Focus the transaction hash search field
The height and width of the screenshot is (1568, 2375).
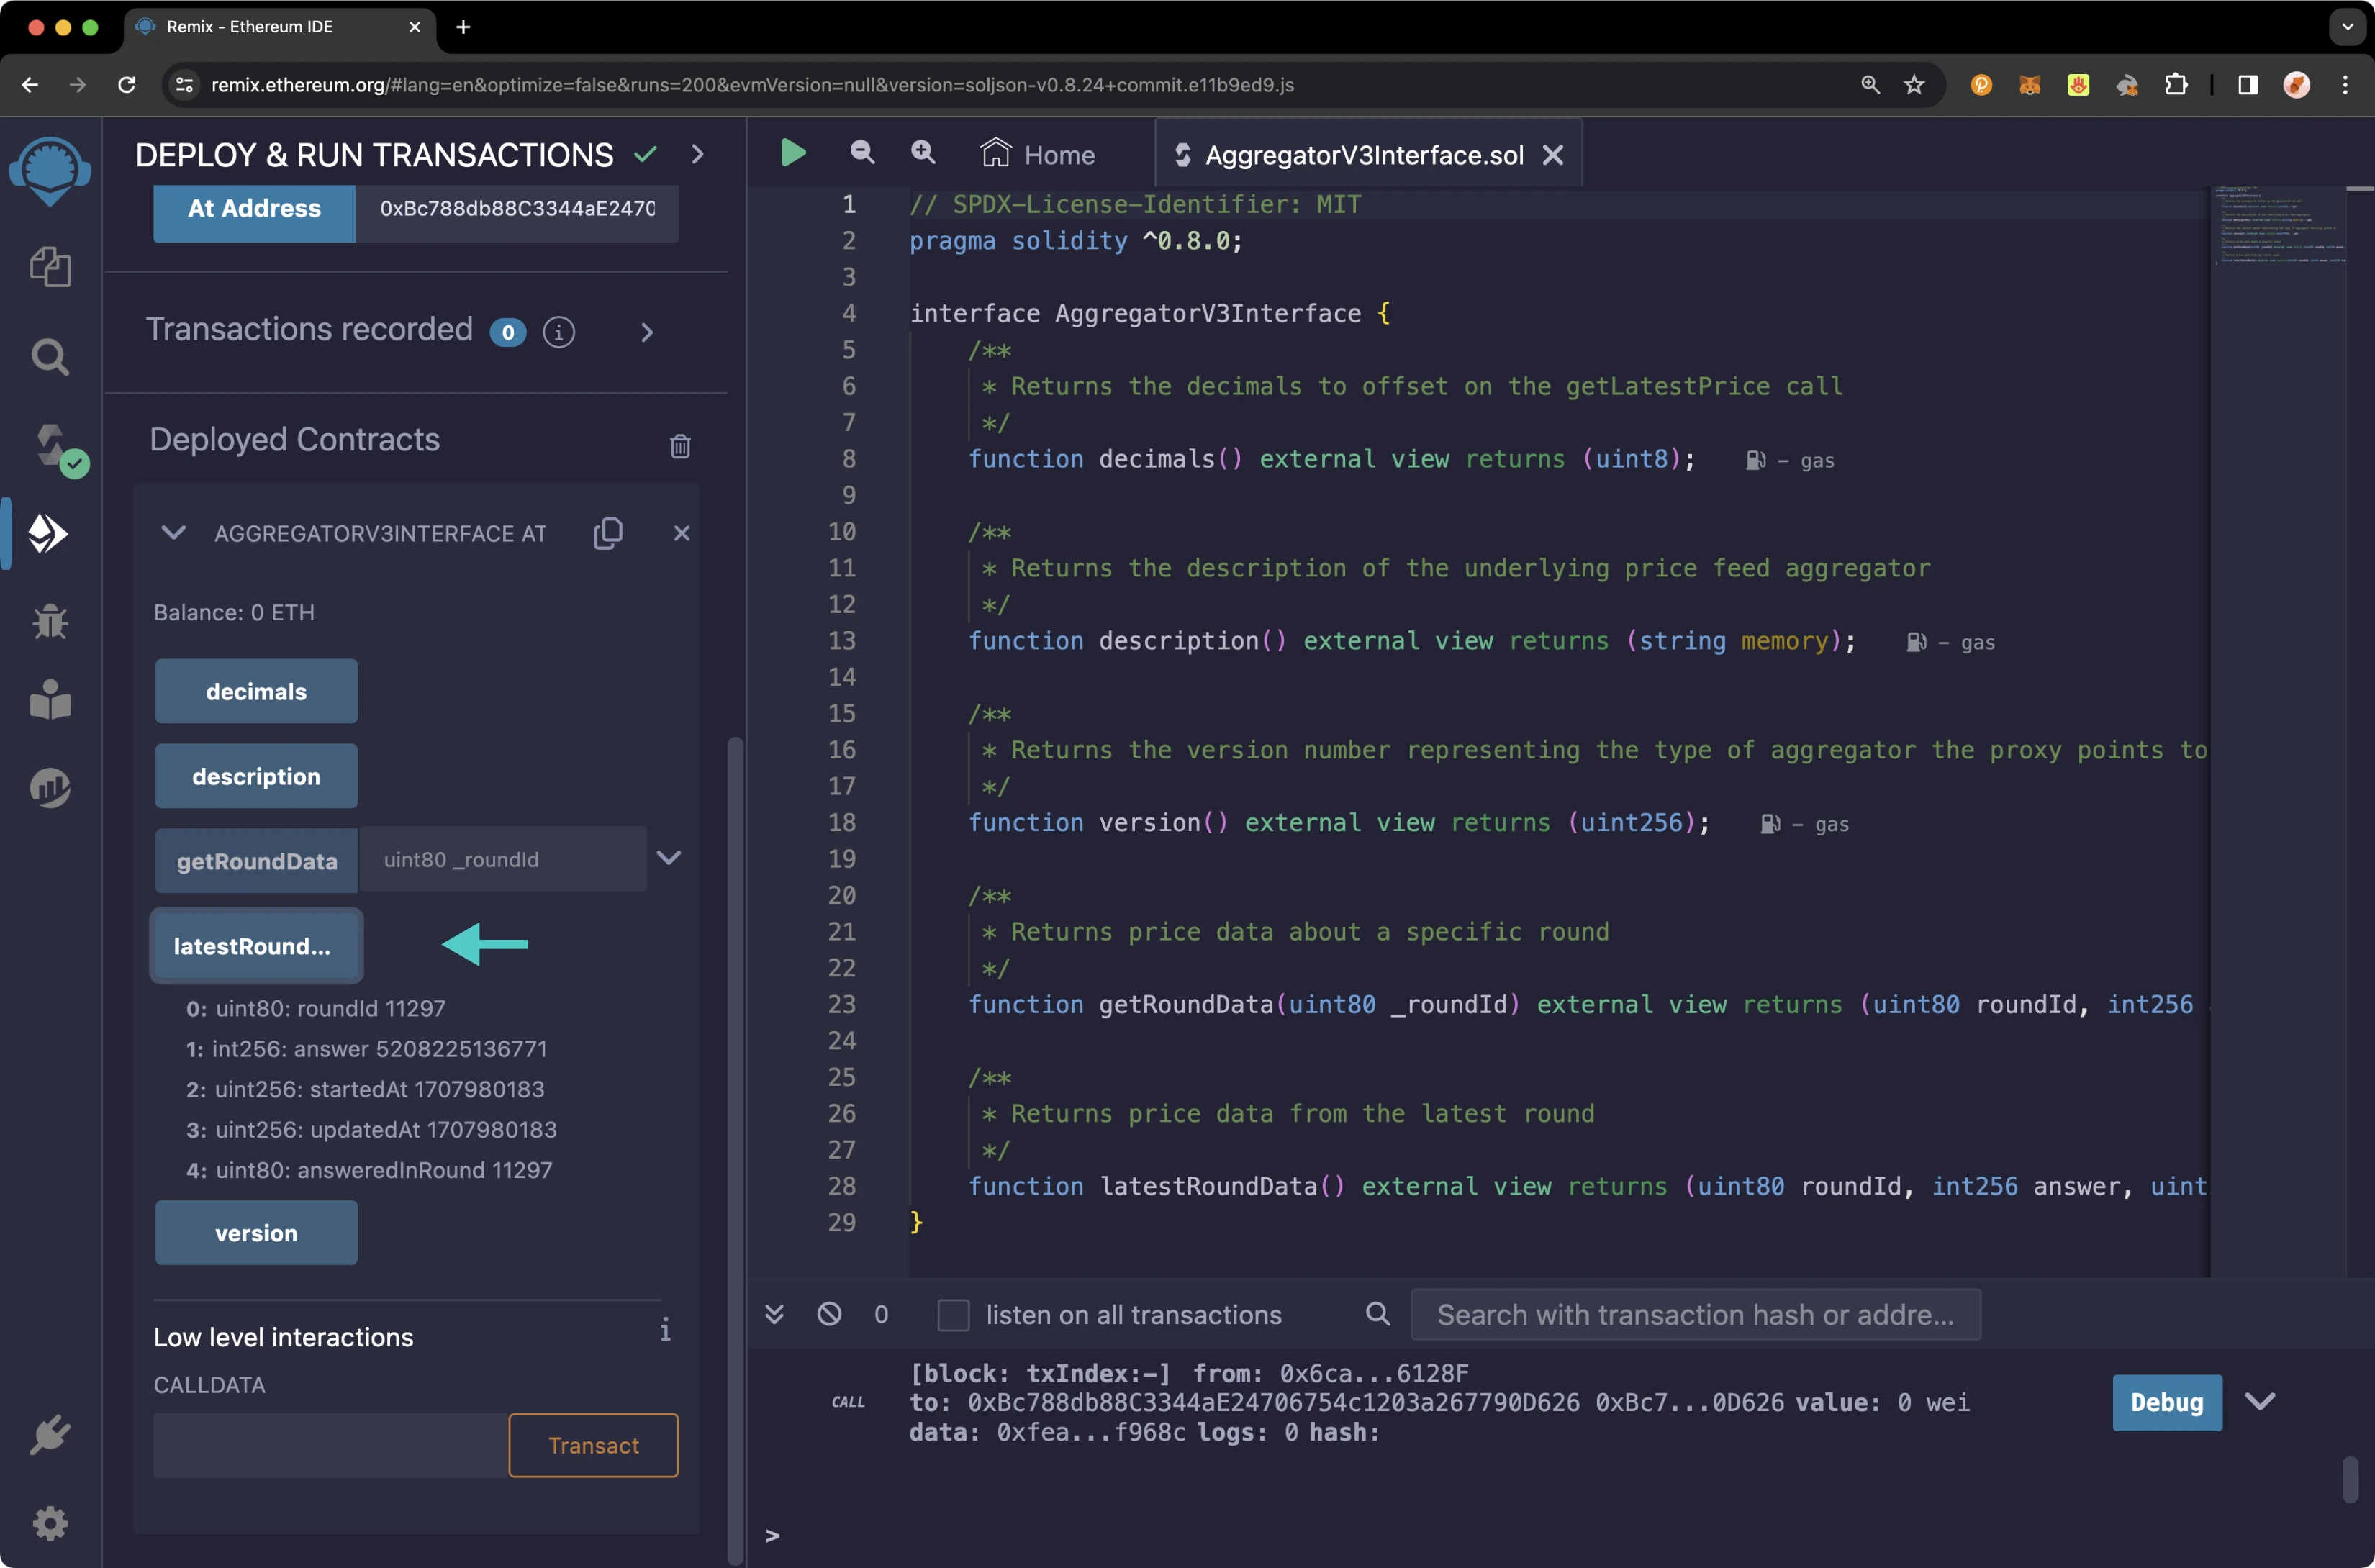pyautogui.click(x=1695, y=1314)
